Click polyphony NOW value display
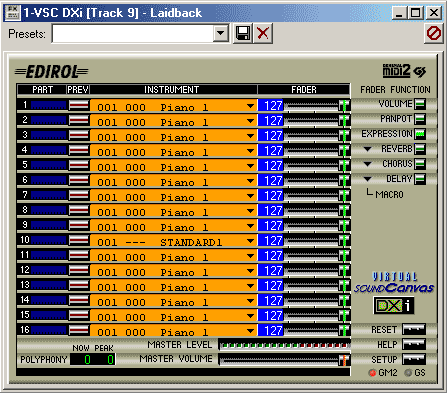 click(87, 359)
